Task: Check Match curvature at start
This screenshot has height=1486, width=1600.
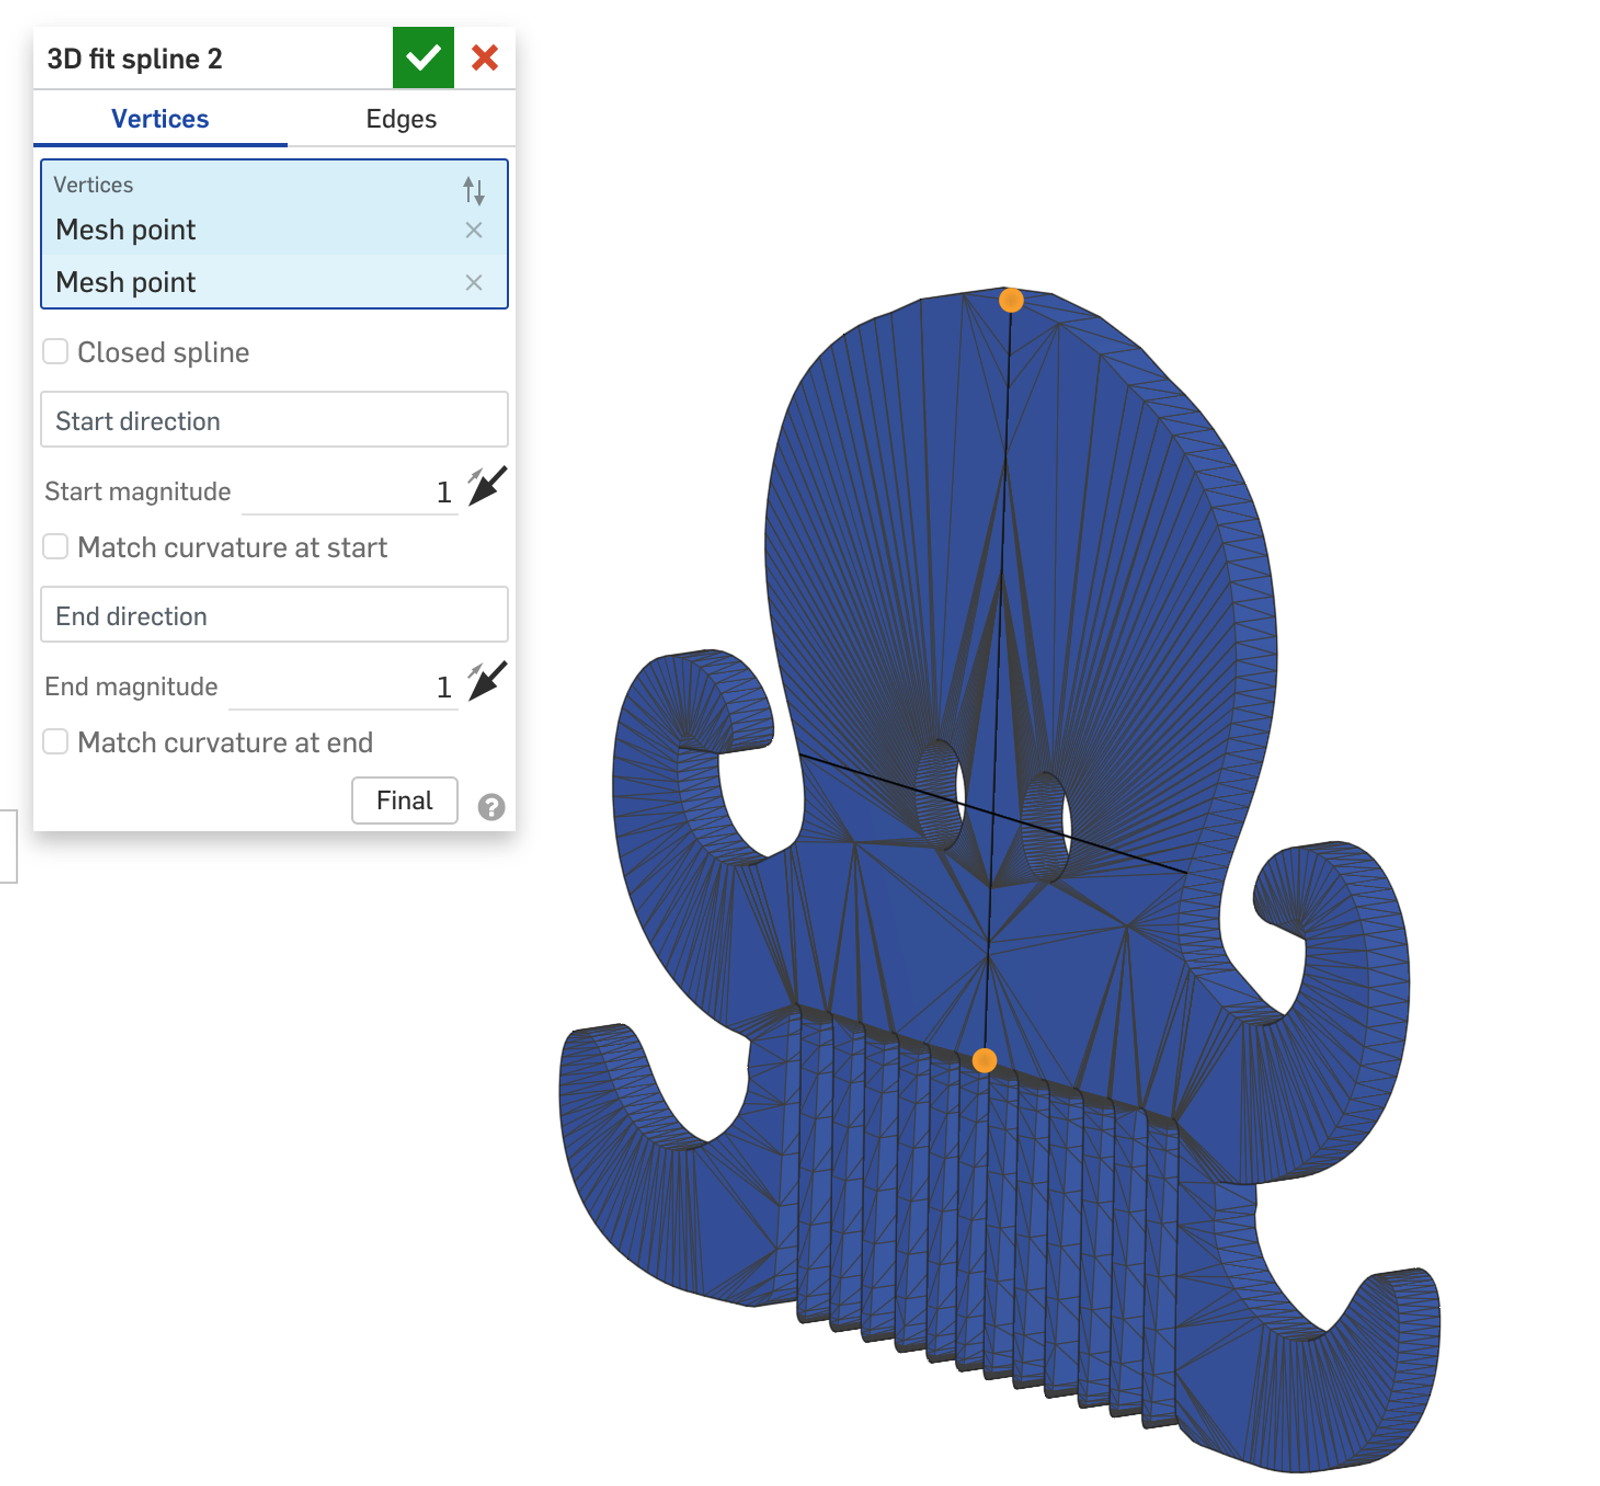Action: coord(56,547)
